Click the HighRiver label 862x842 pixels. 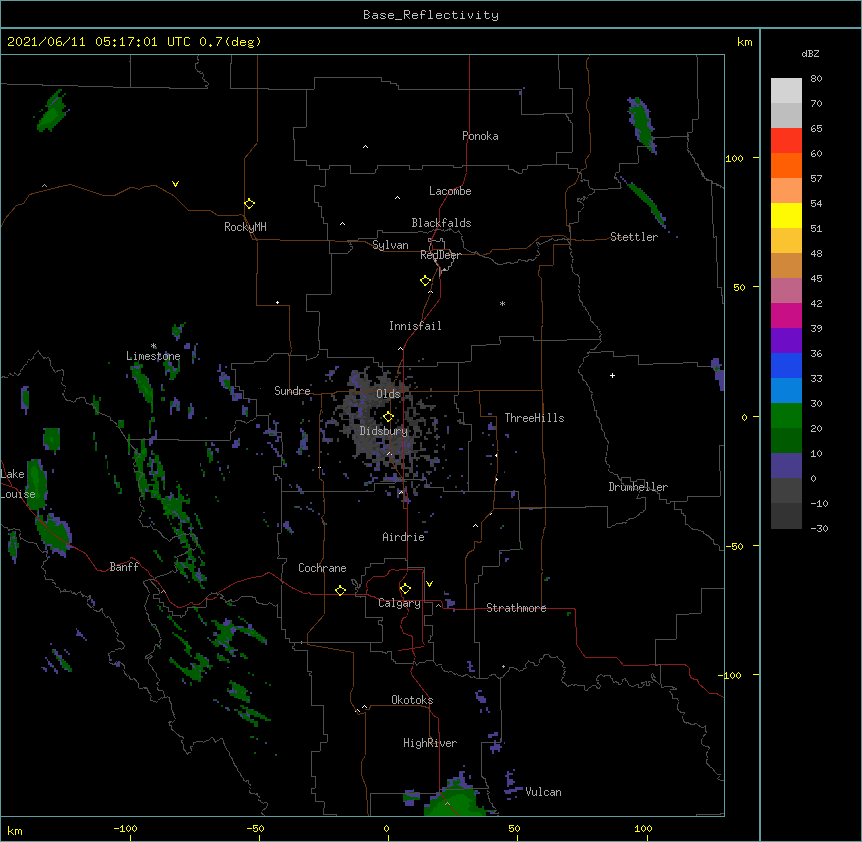point(430,743)
